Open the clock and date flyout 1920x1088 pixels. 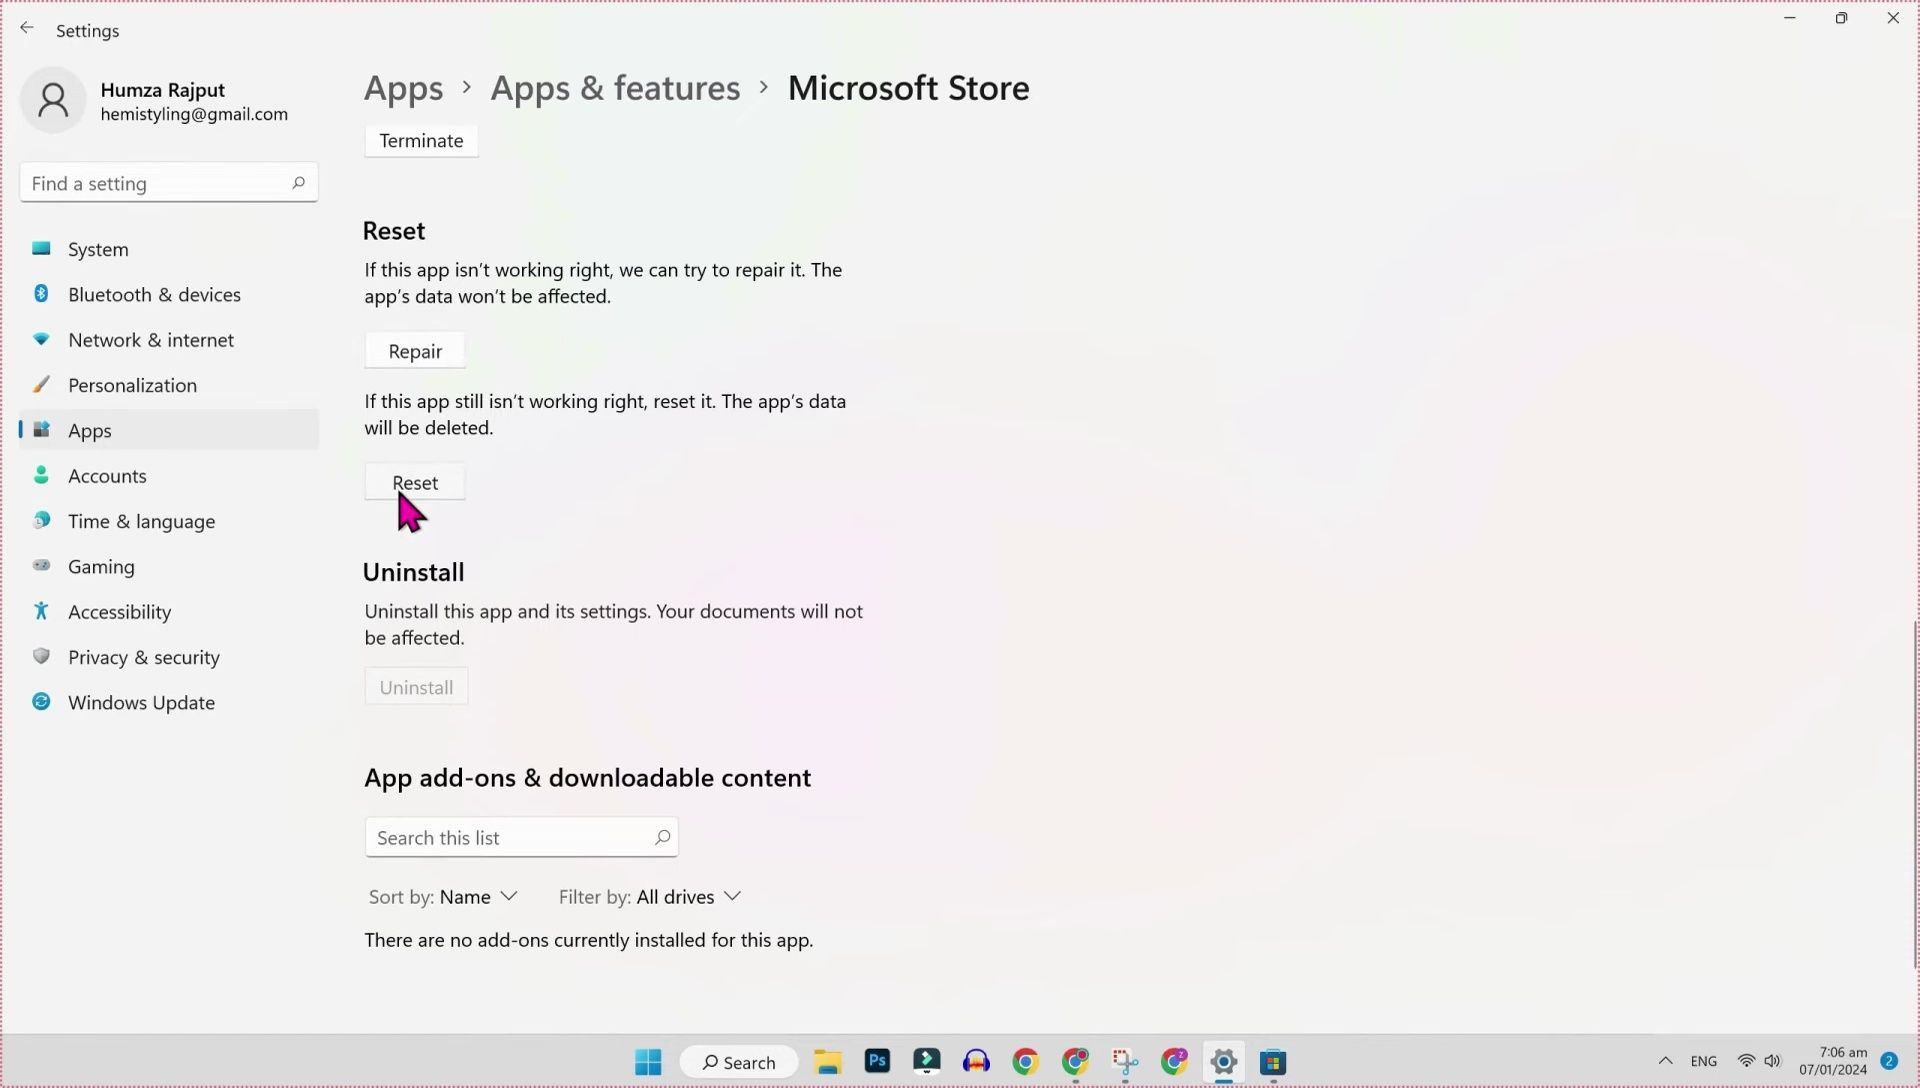pyautogui.click(x=1833, y=1061)
